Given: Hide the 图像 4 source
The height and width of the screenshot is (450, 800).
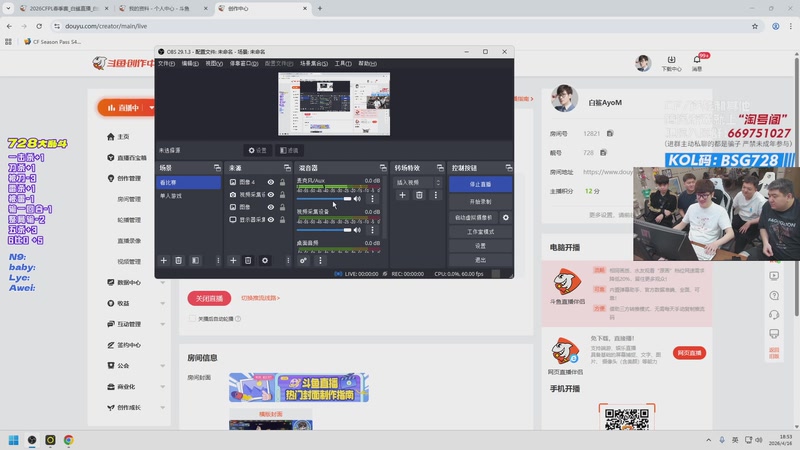Looking at the screenshot, I should [271, 182].
